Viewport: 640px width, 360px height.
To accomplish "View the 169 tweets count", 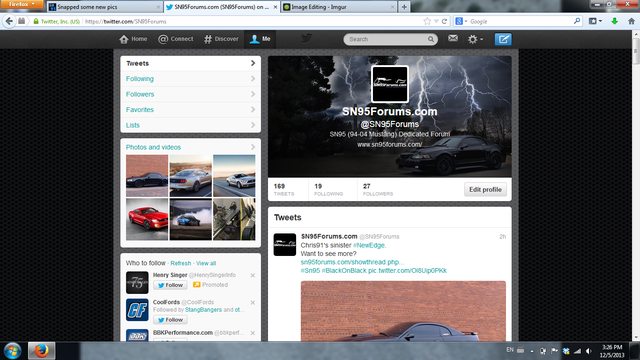I will (x=284, y=189).
